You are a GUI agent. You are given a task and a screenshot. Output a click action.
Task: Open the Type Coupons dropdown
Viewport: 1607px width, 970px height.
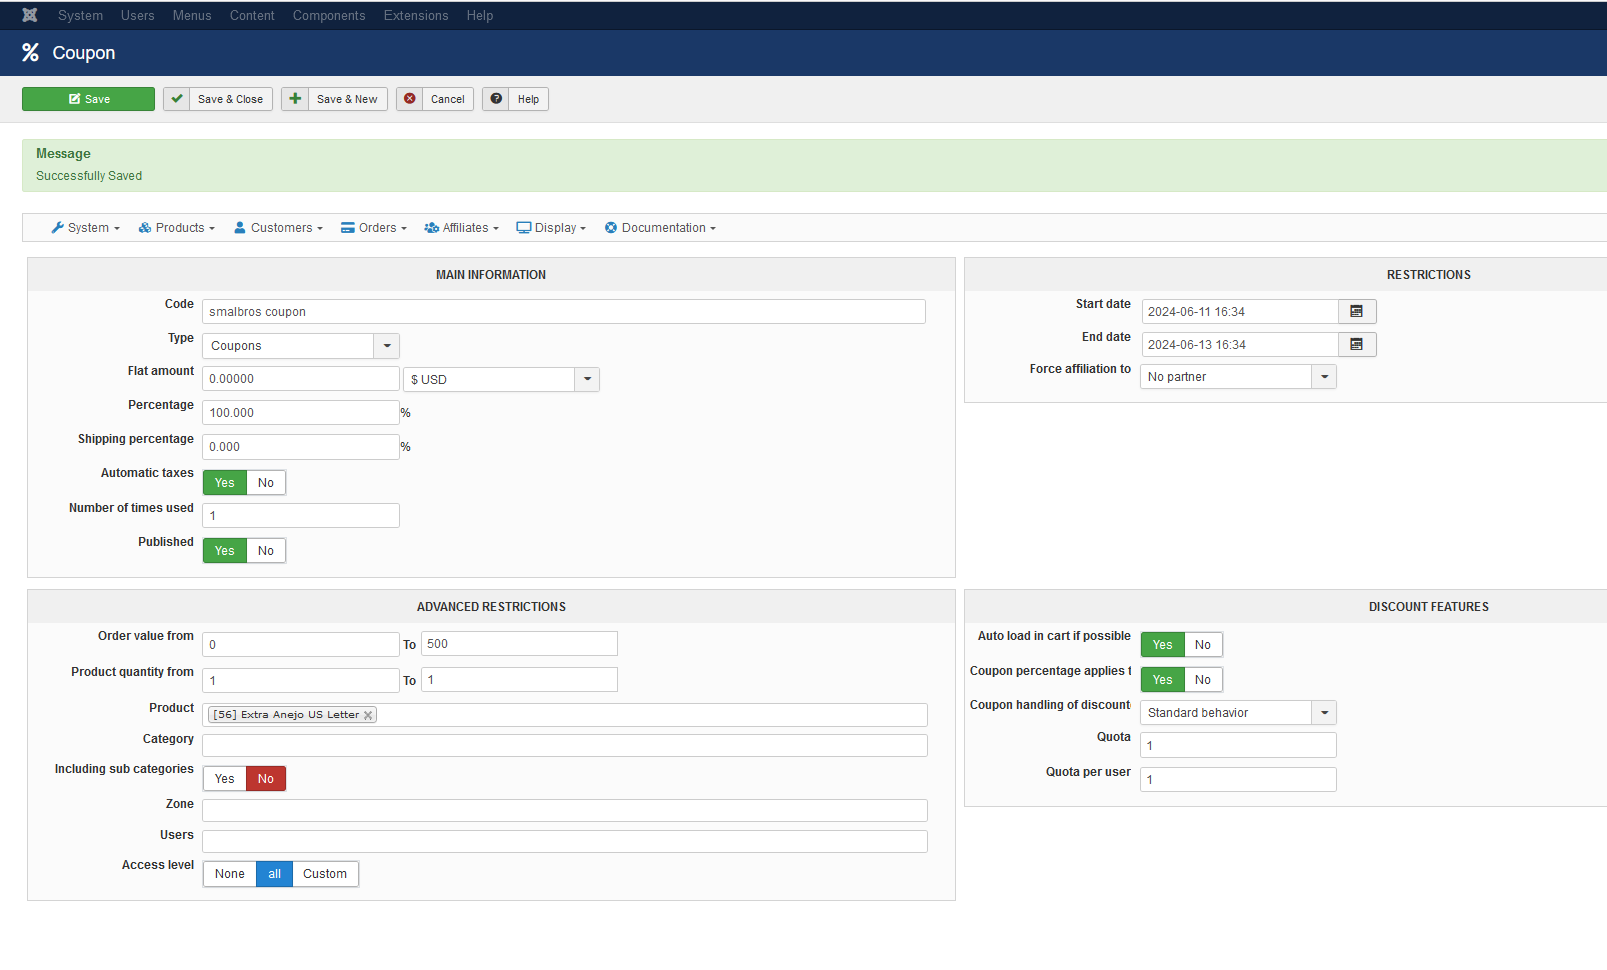301,346
